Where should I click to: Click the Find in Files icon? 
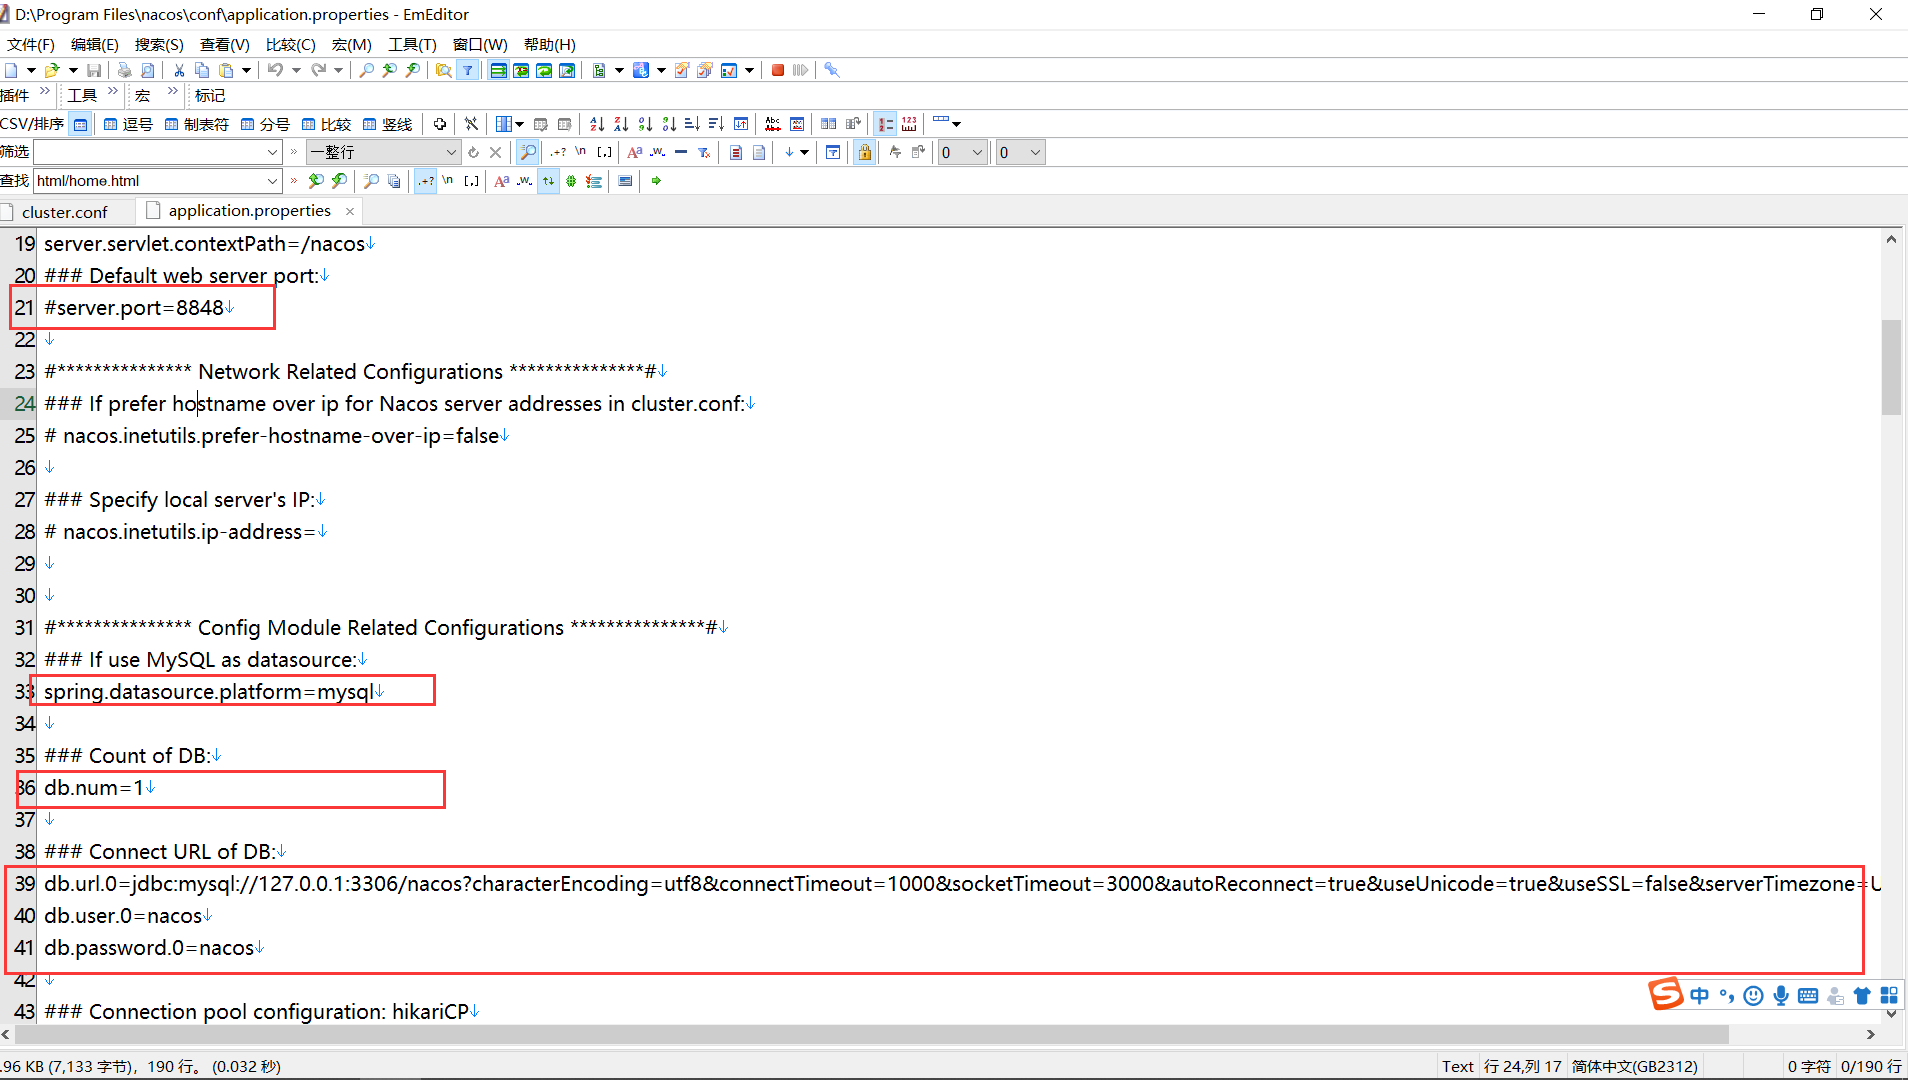(x=443, y=70)
